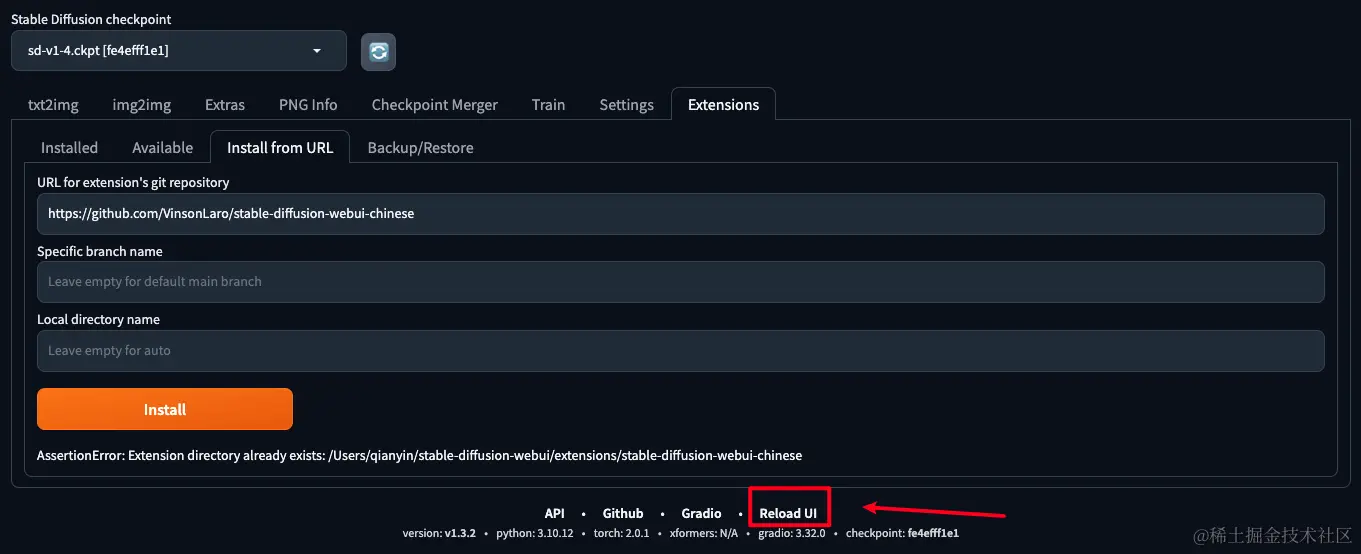
Task: Click the orange Install button
Action: tap(165, 409)
